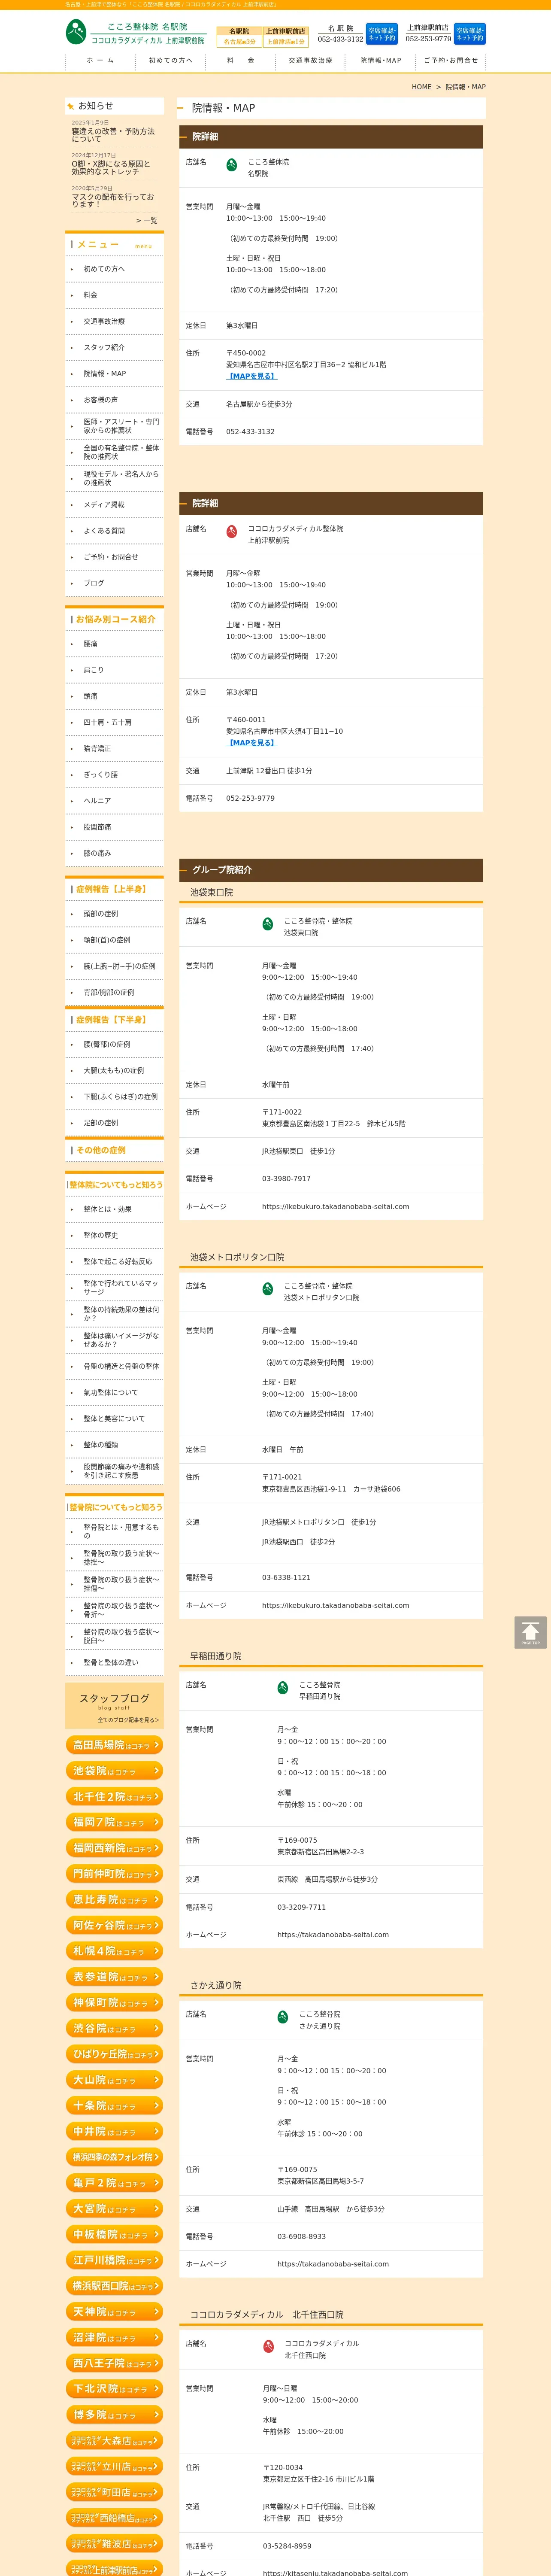Click the ココロカラダメディカル難波店 orange button

tap(114, 2544)
